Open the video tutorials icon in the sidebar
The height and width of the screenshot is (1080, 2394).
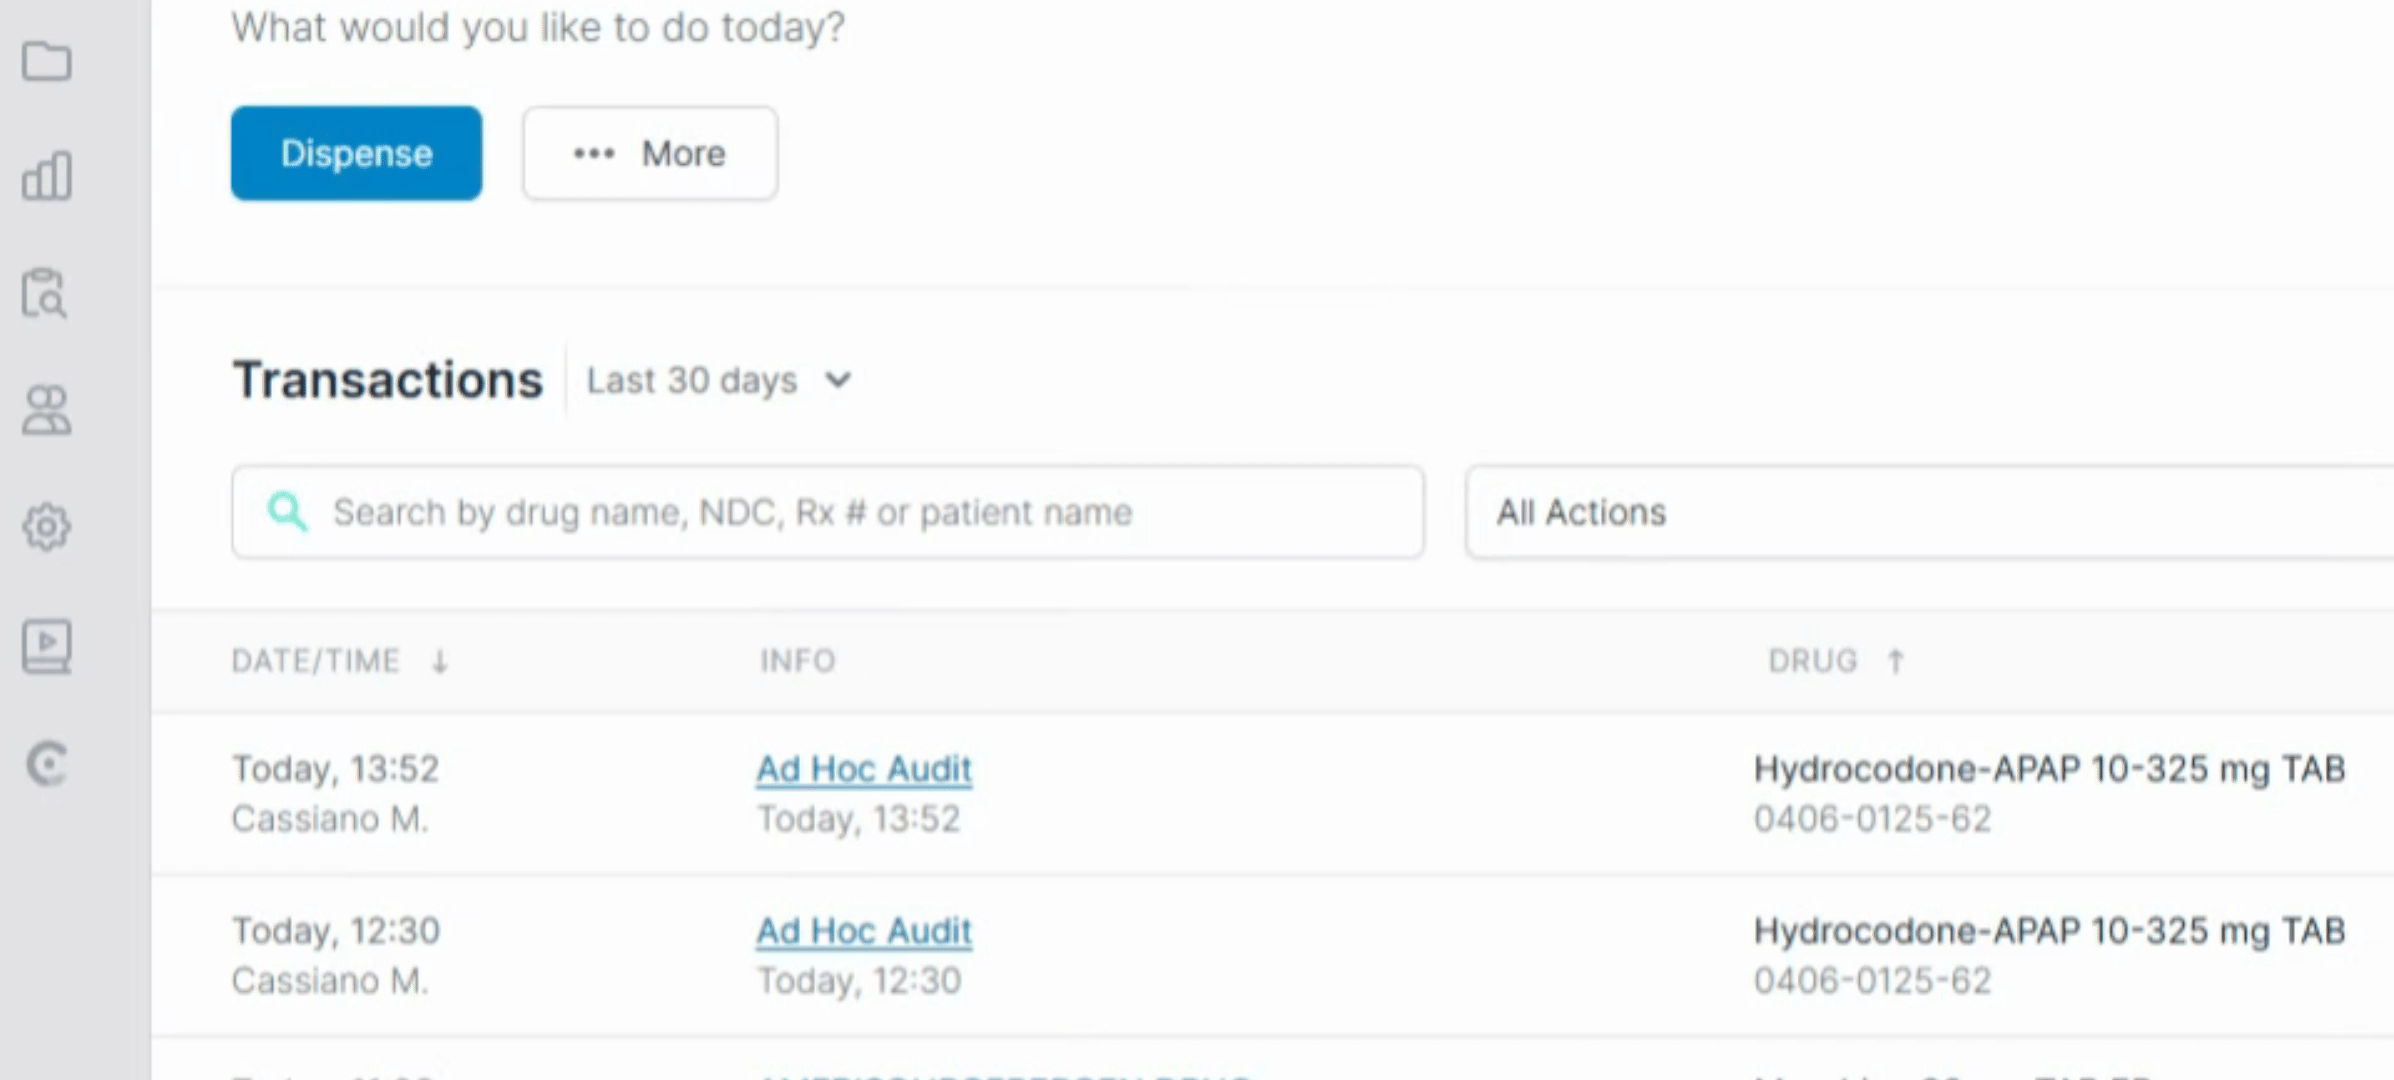pyautogui.click(x=46, y=646)
